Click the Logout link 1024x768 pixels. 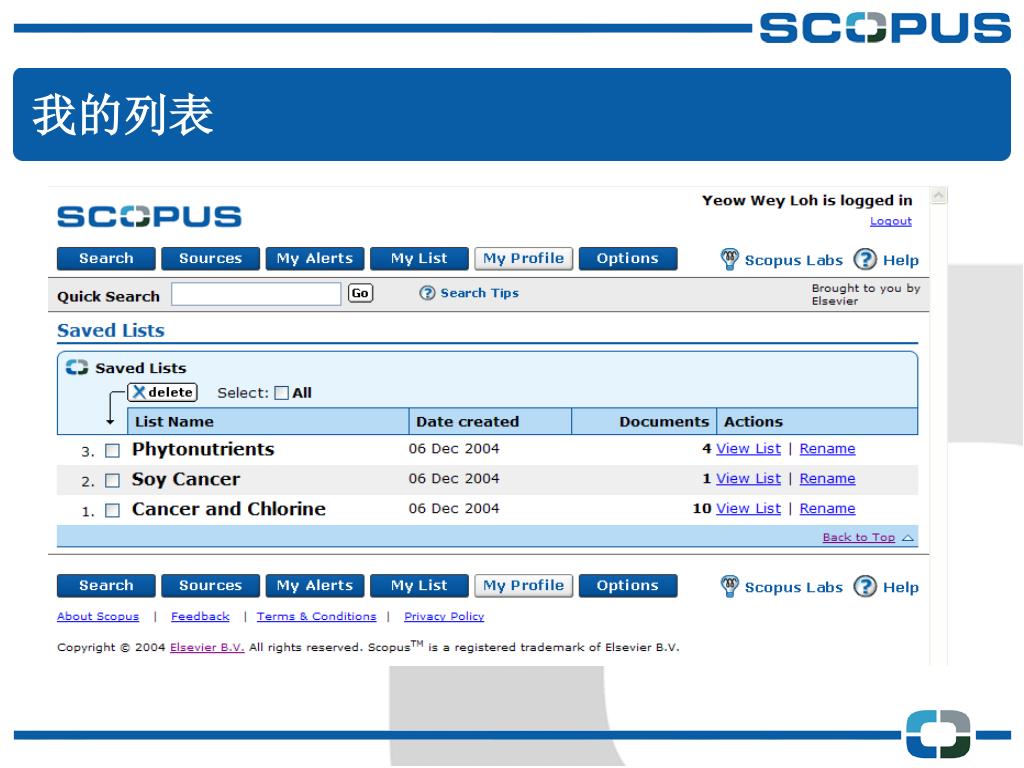891,221
